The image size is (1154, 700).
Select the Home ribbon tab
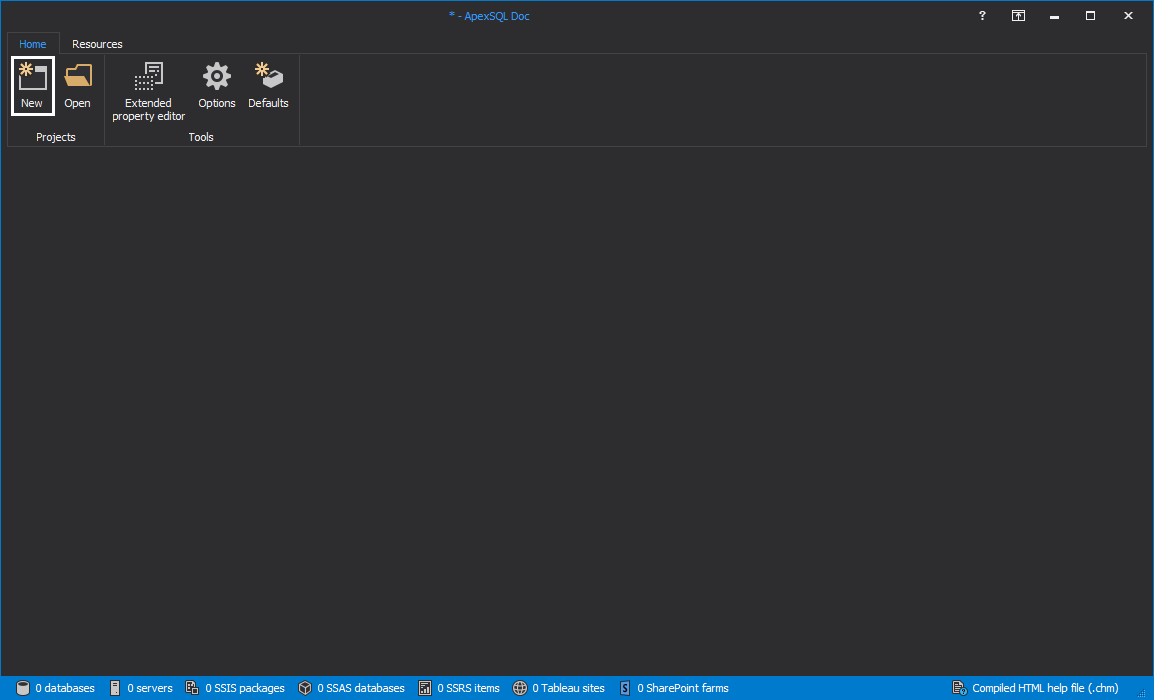pos(32,43)
